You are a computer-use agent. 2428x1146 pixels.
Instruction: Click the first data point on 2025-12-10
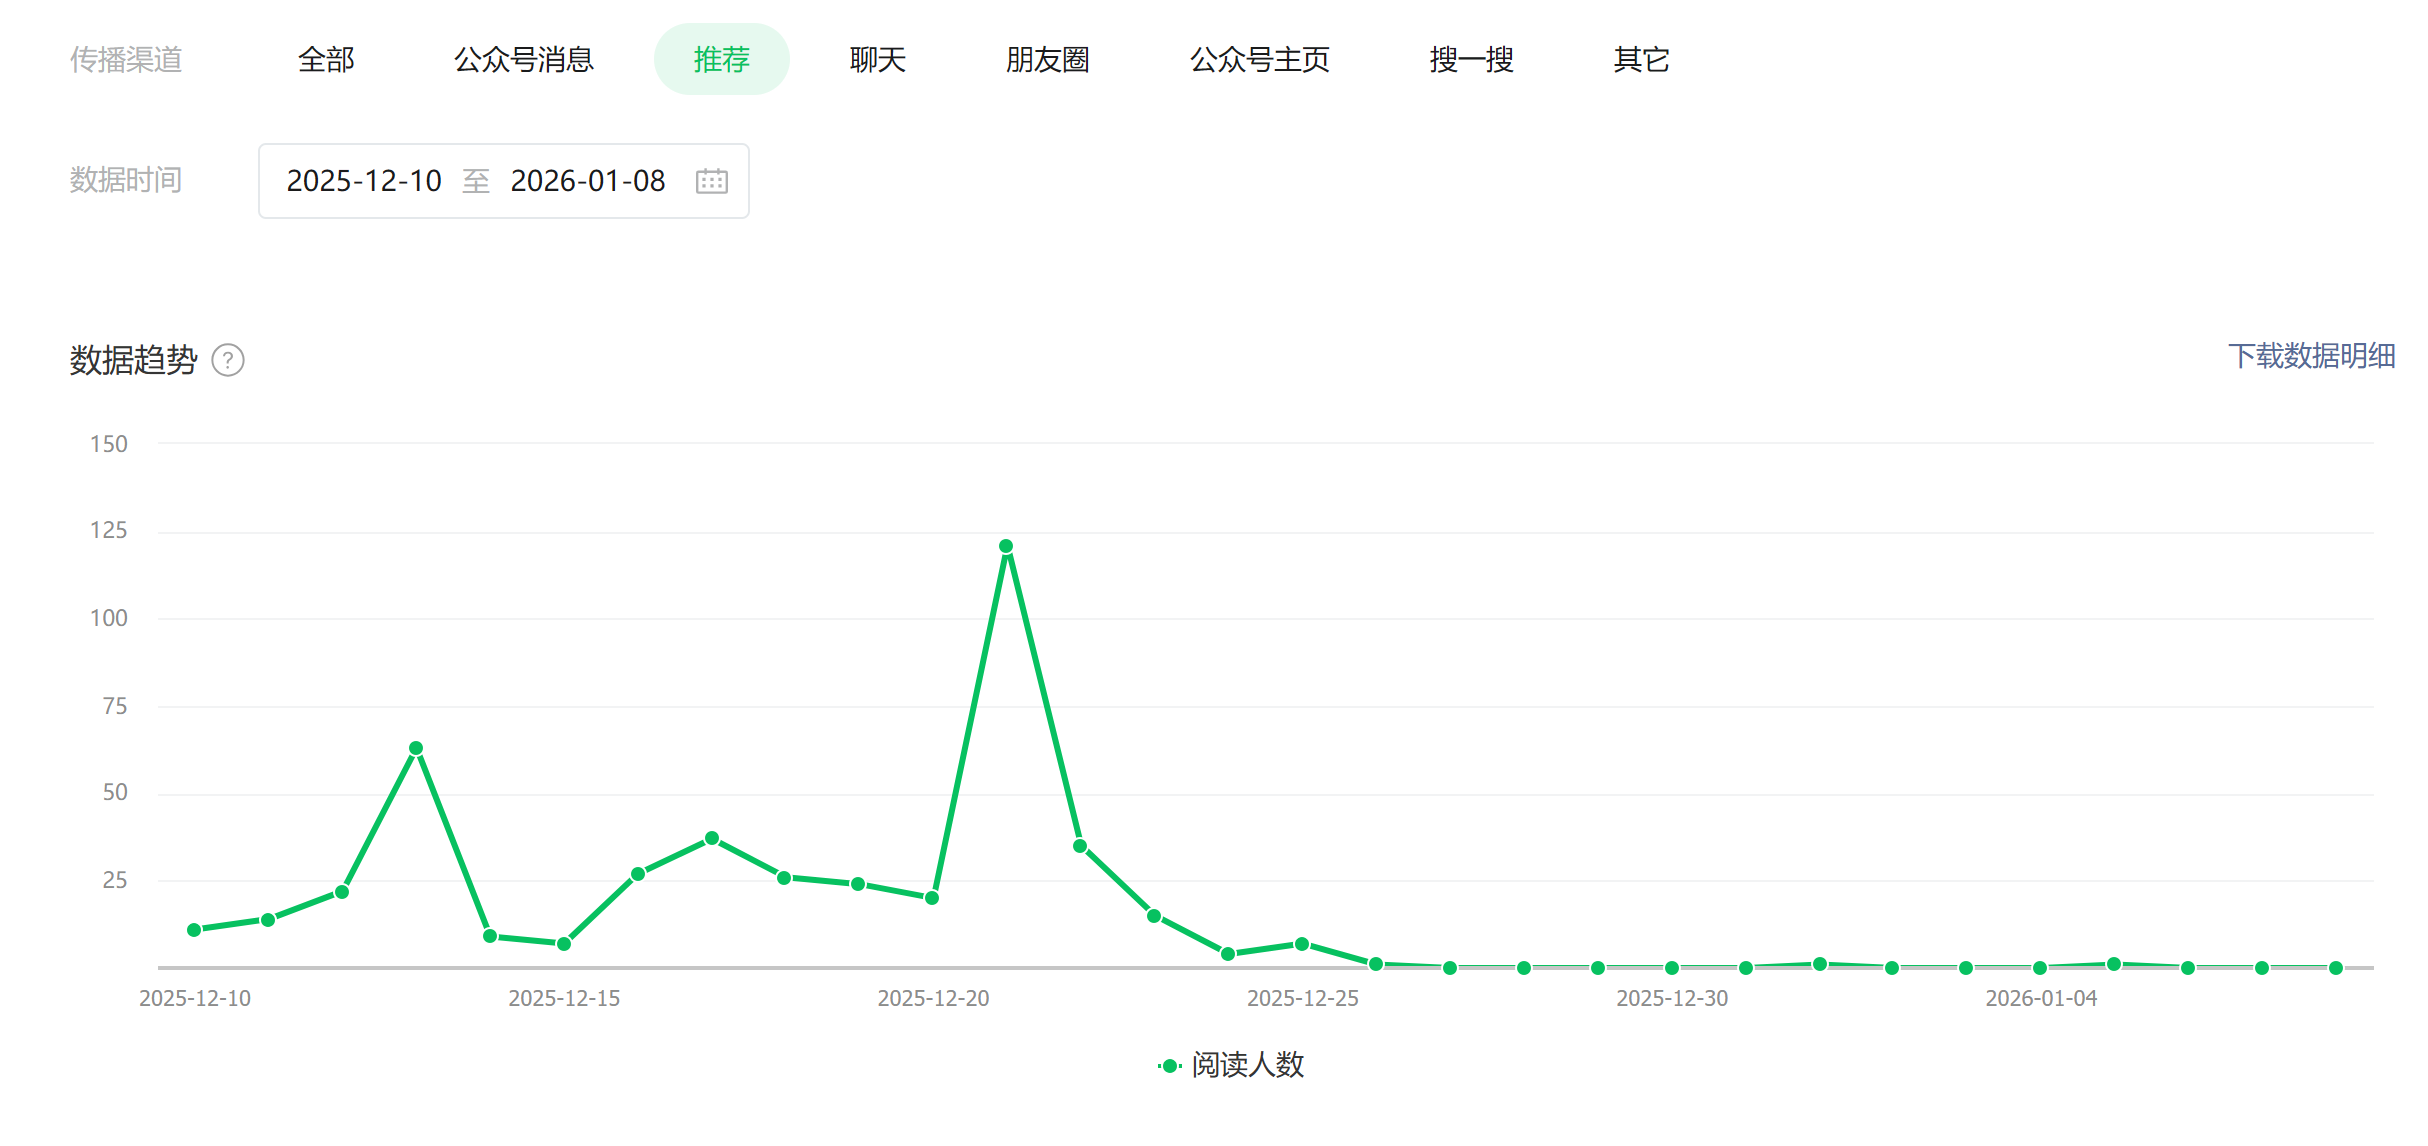[x=194, y=930]
